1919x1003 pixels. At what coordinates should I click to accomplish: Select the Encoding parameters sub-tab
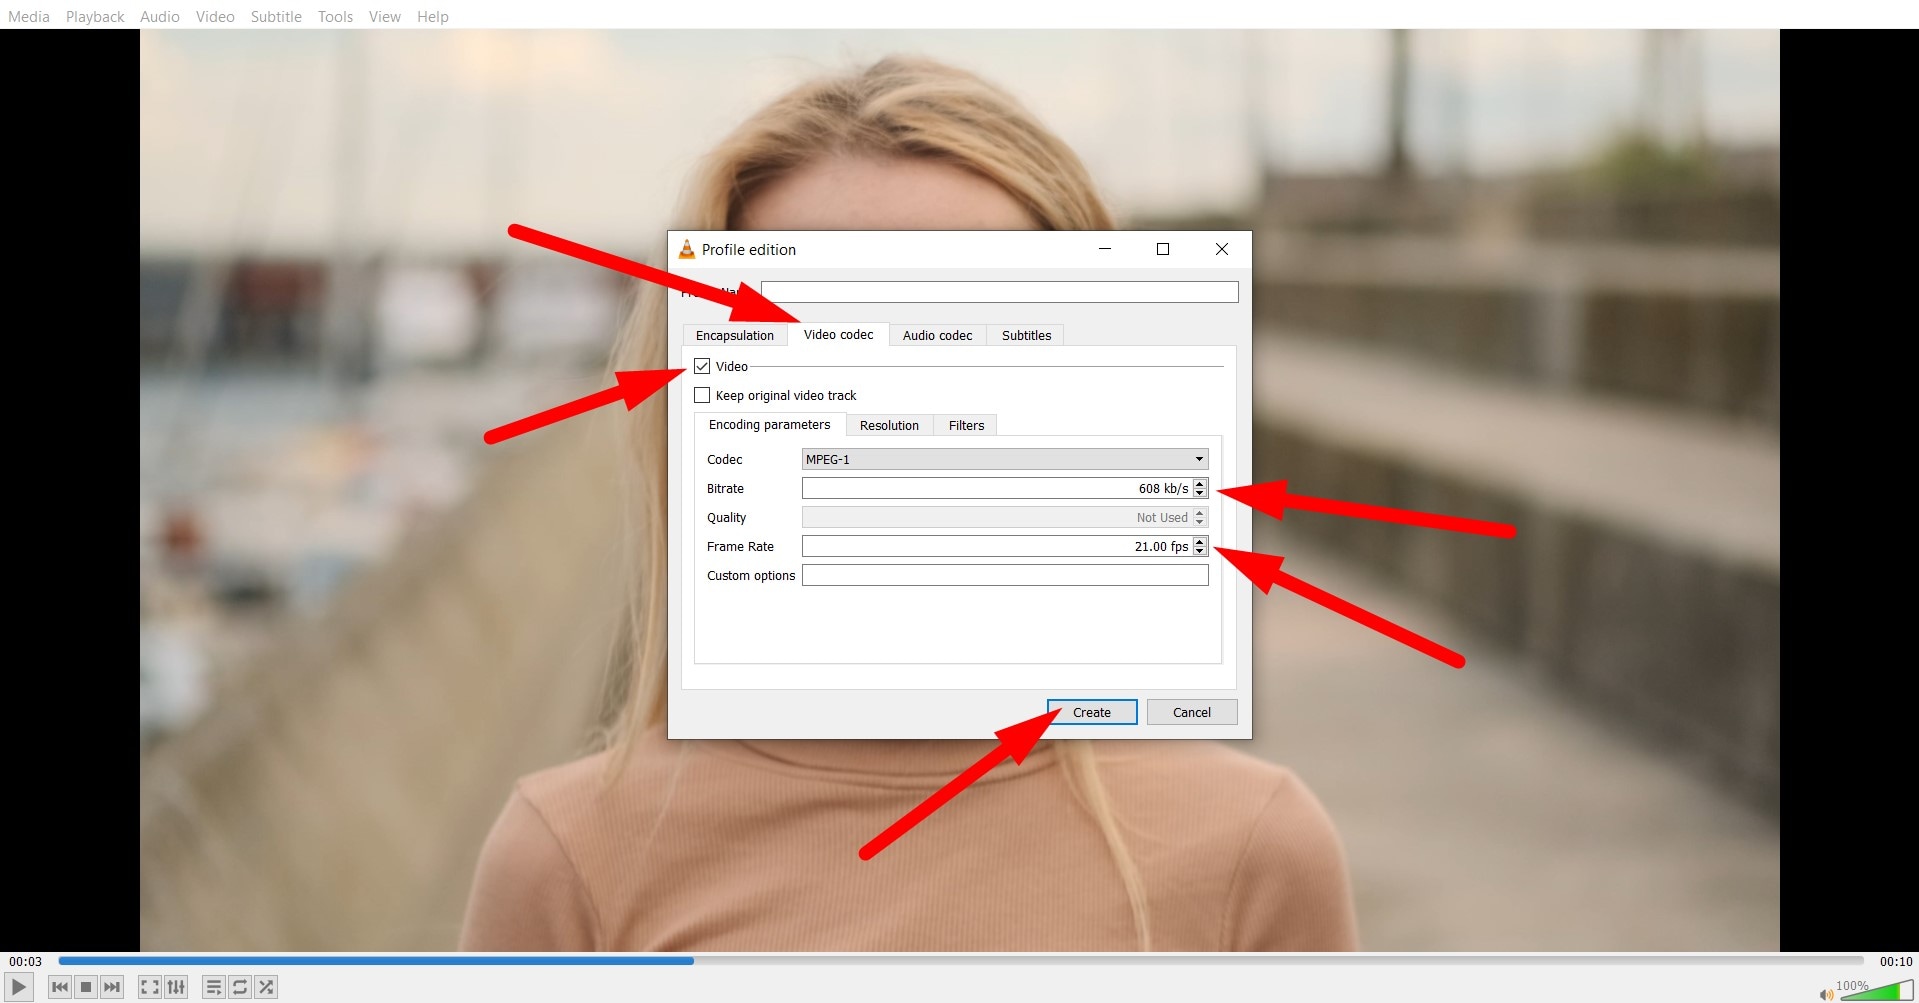coord(769,424)
